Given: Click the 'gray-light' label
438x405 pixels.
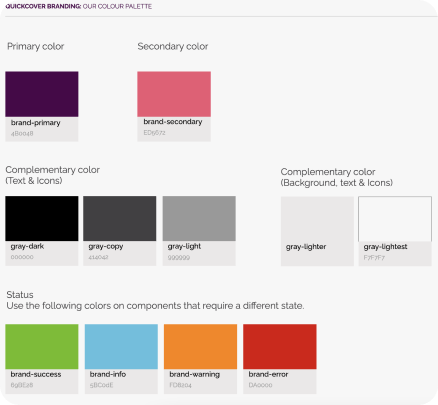Looking at the screenshot, I should [x=184, y=246].
